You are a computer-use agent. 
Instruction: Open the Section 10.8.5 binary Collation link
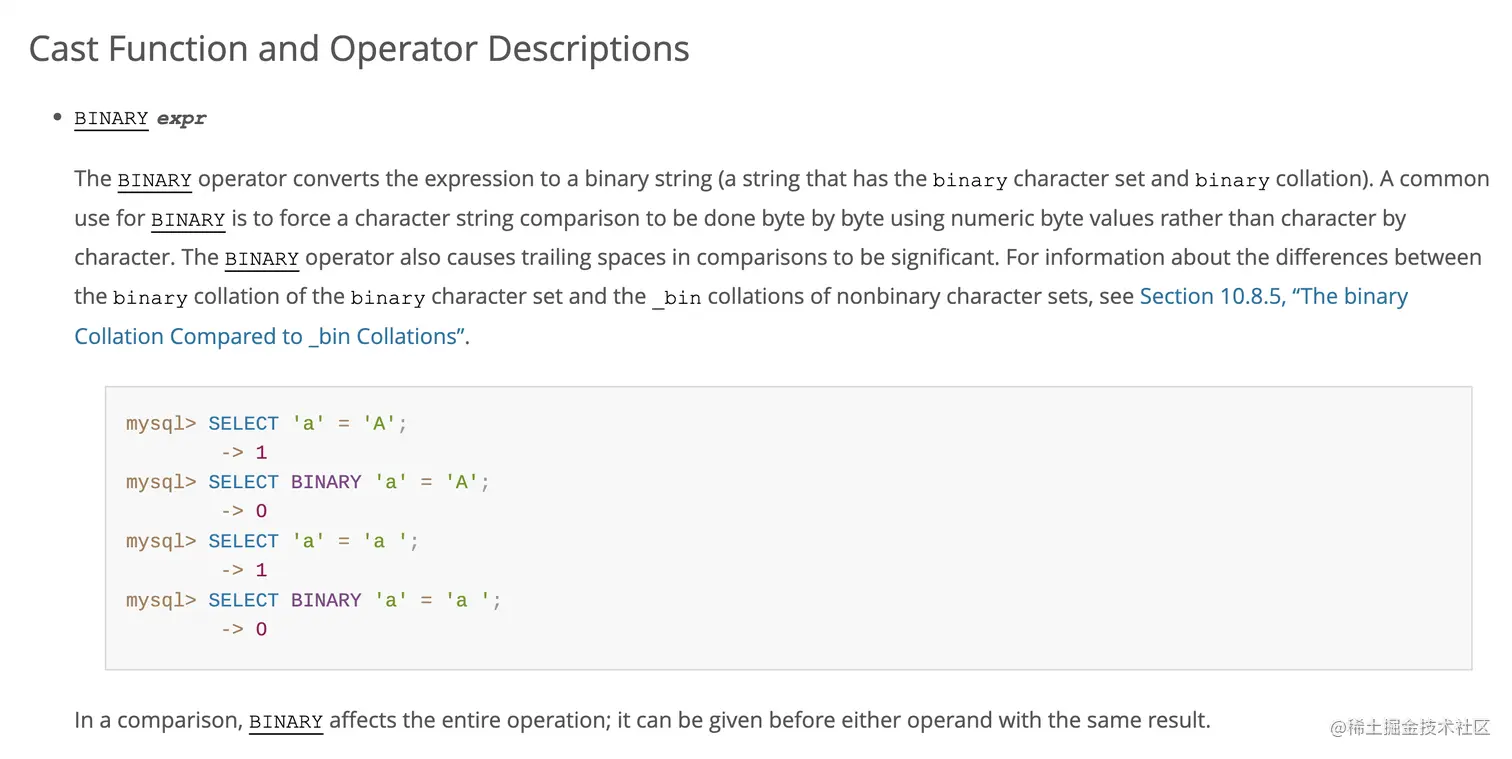tap(1273, 297)
